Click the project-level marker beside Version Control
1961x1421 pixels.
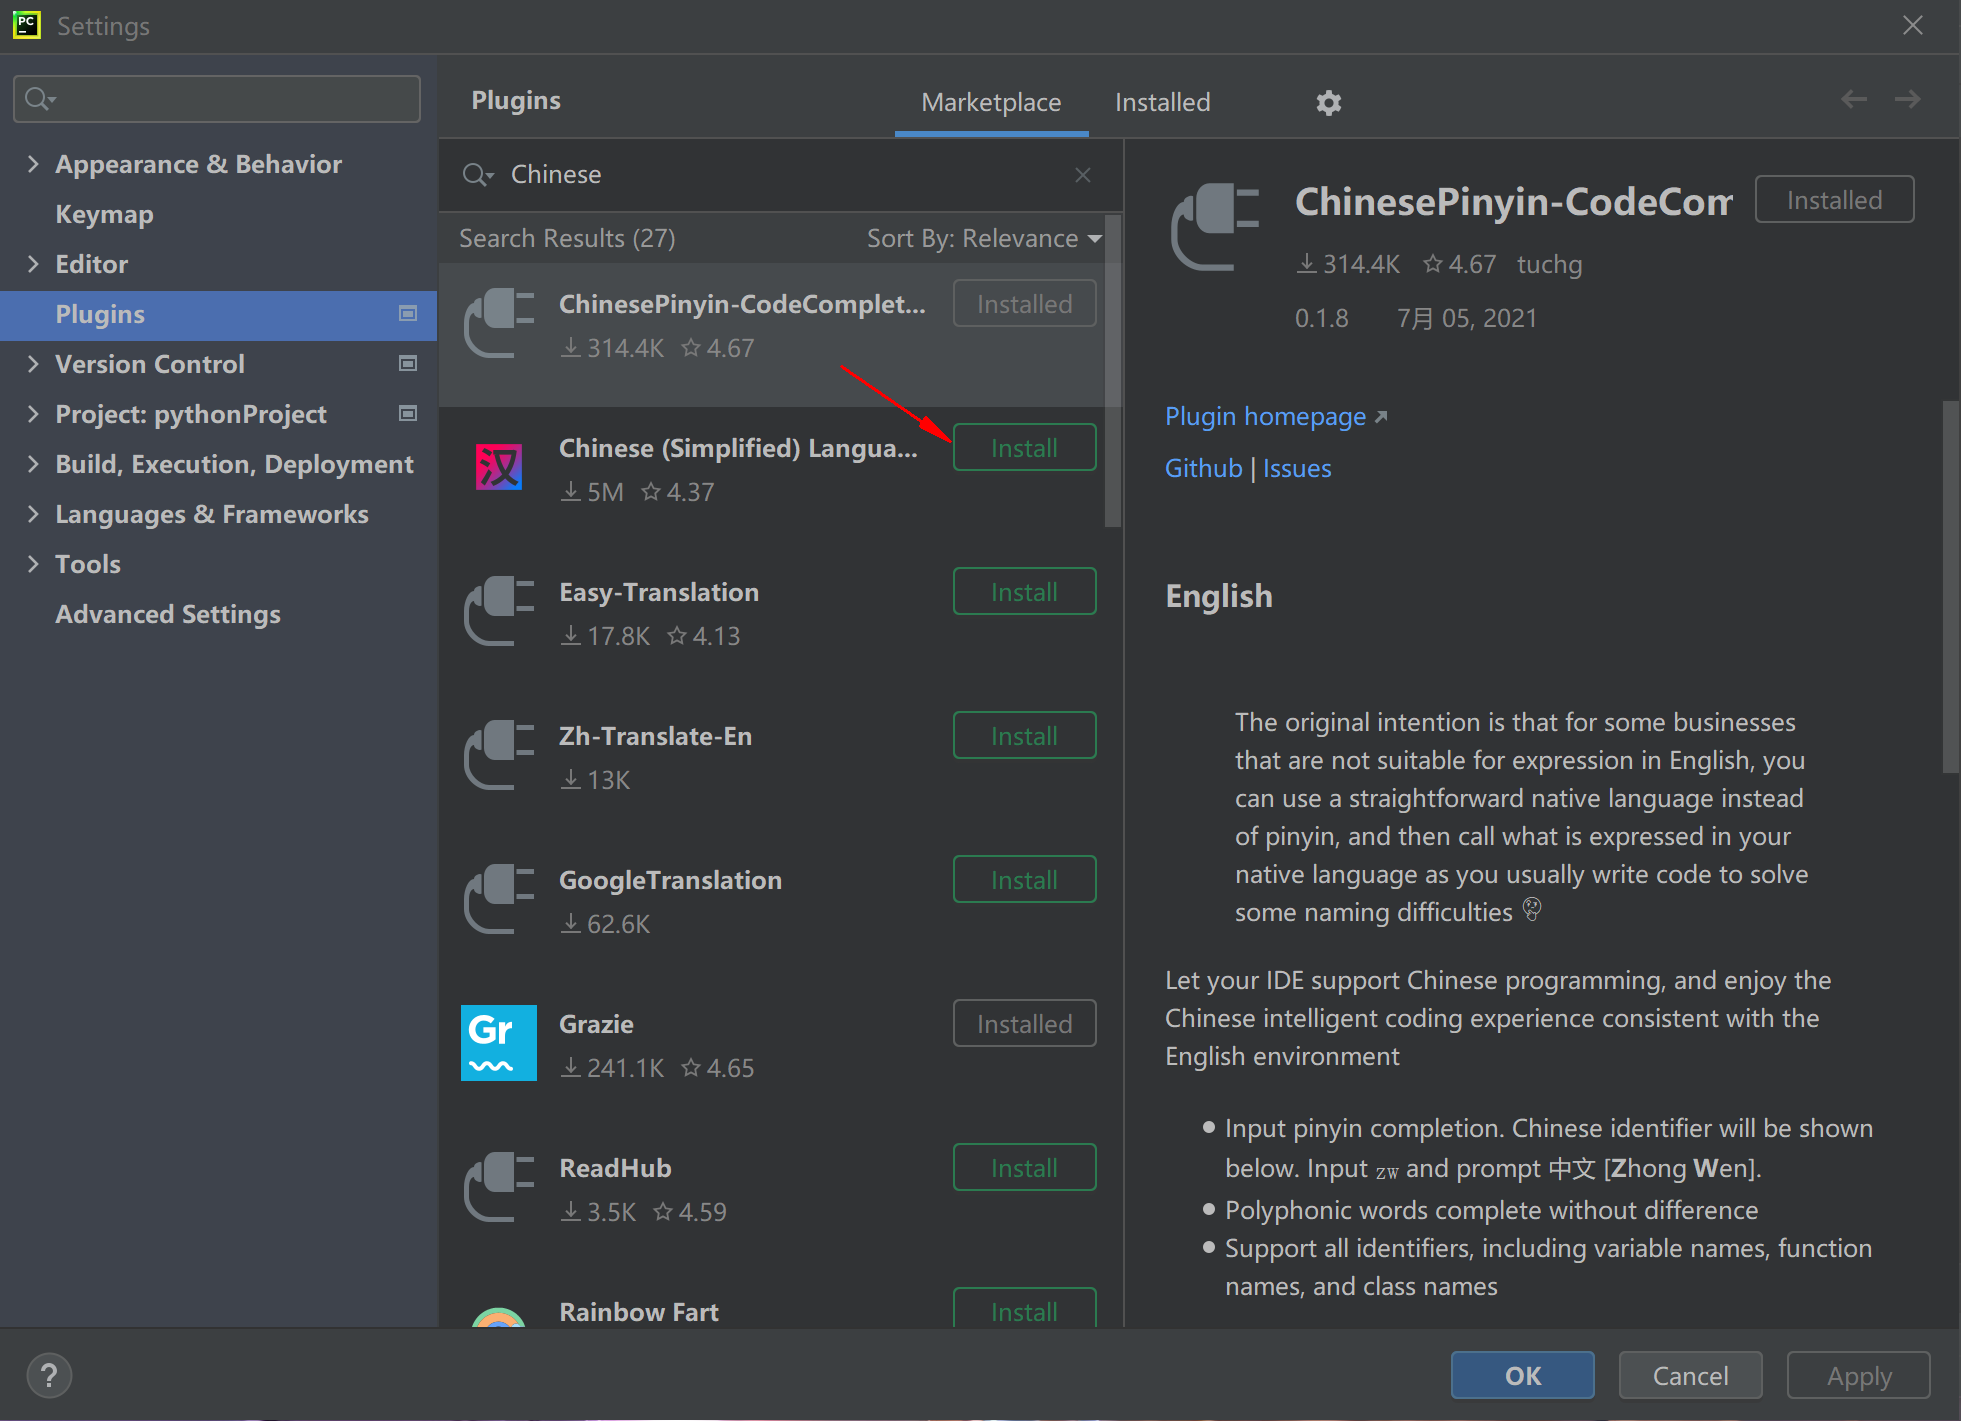[x=408, y=364]
